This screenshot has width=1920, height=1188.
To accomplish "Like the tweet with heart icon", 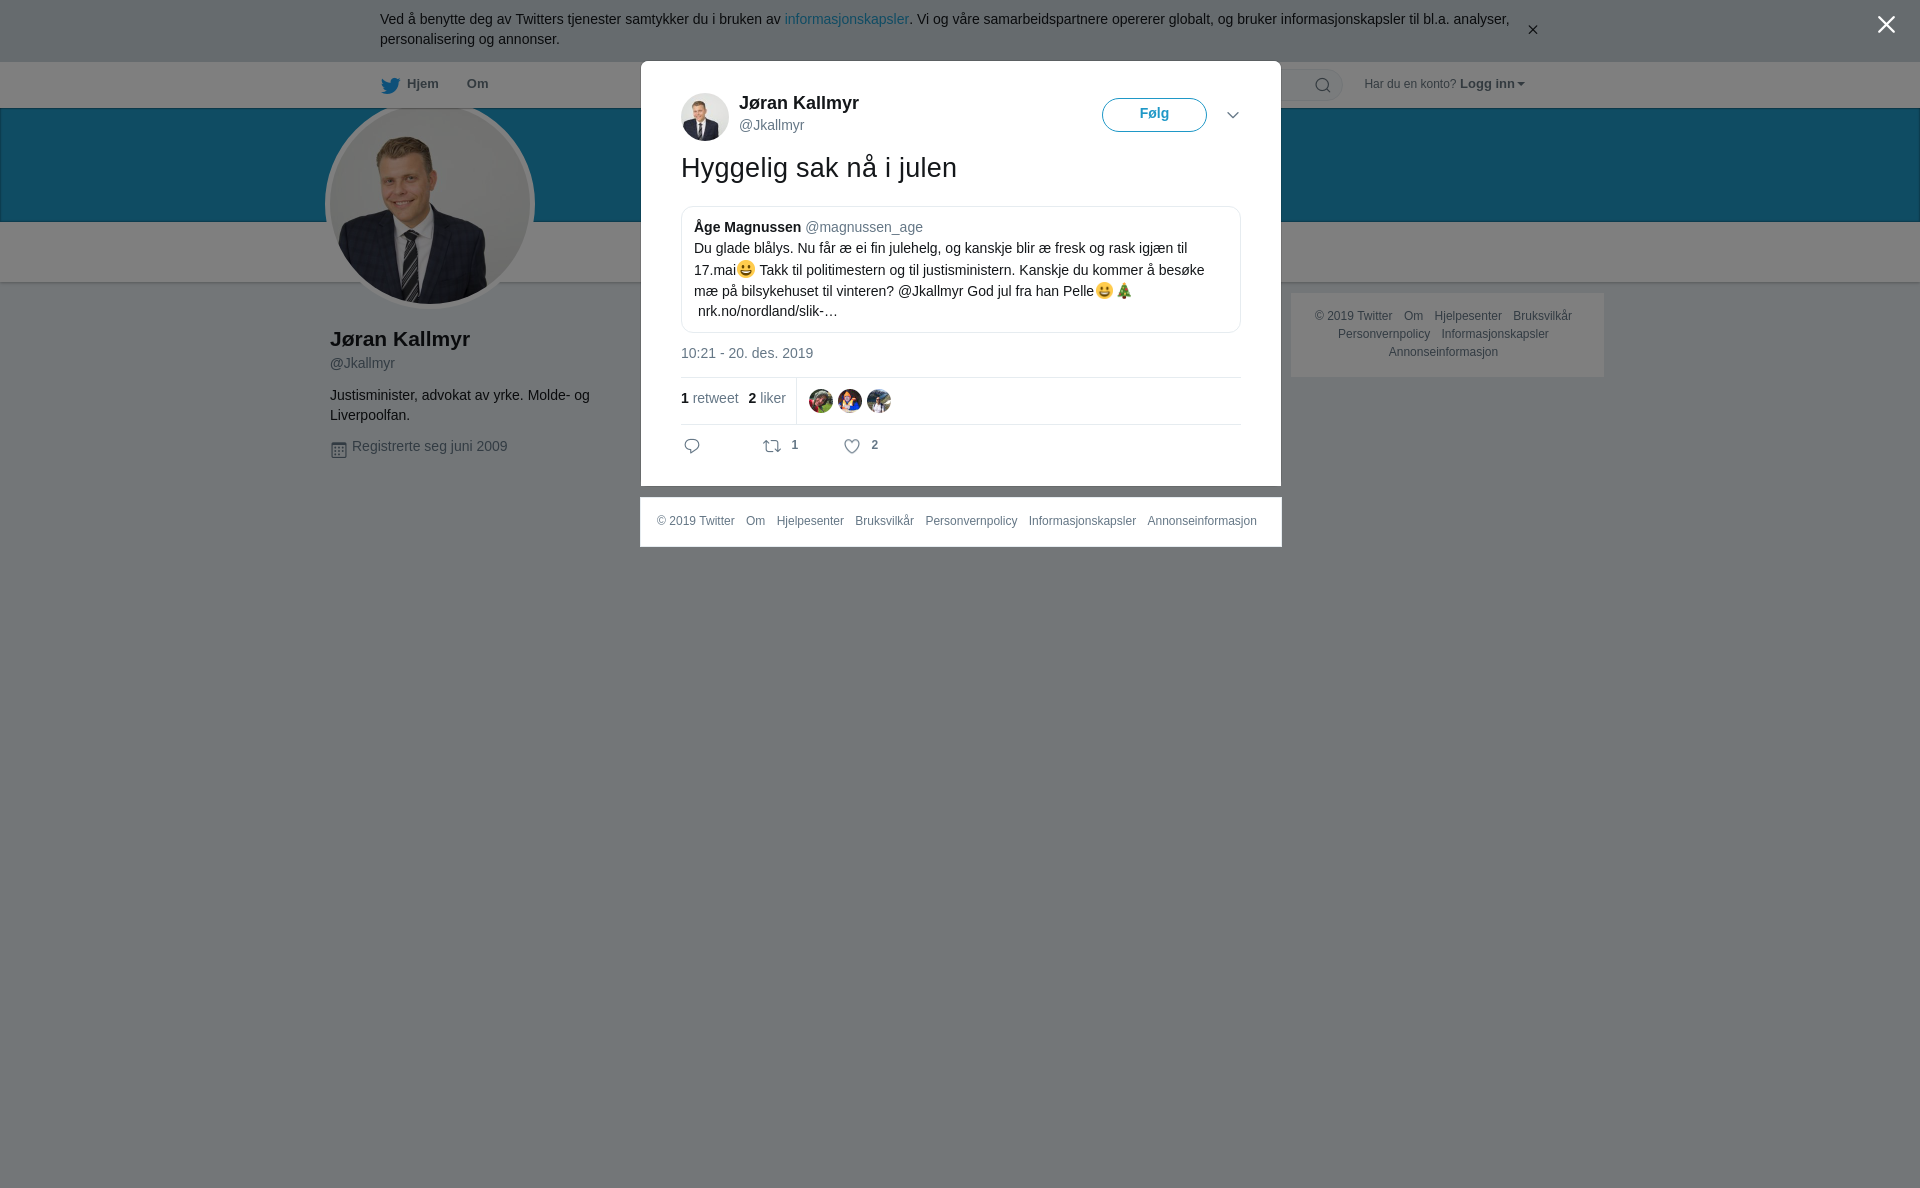I will (x=852, y=447).
